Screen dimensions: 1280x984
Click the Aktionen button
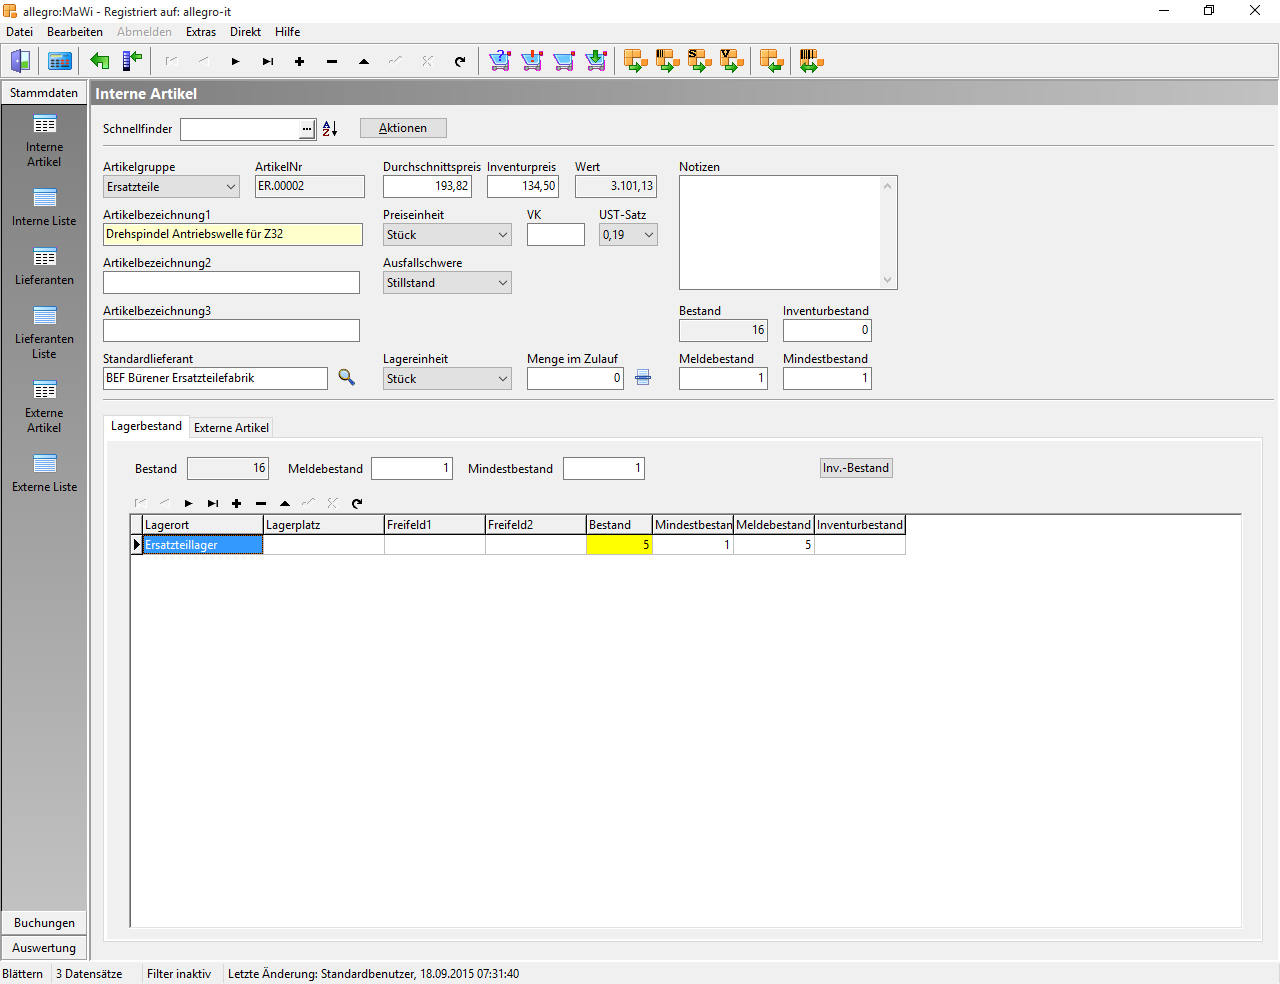click(403, 128)
